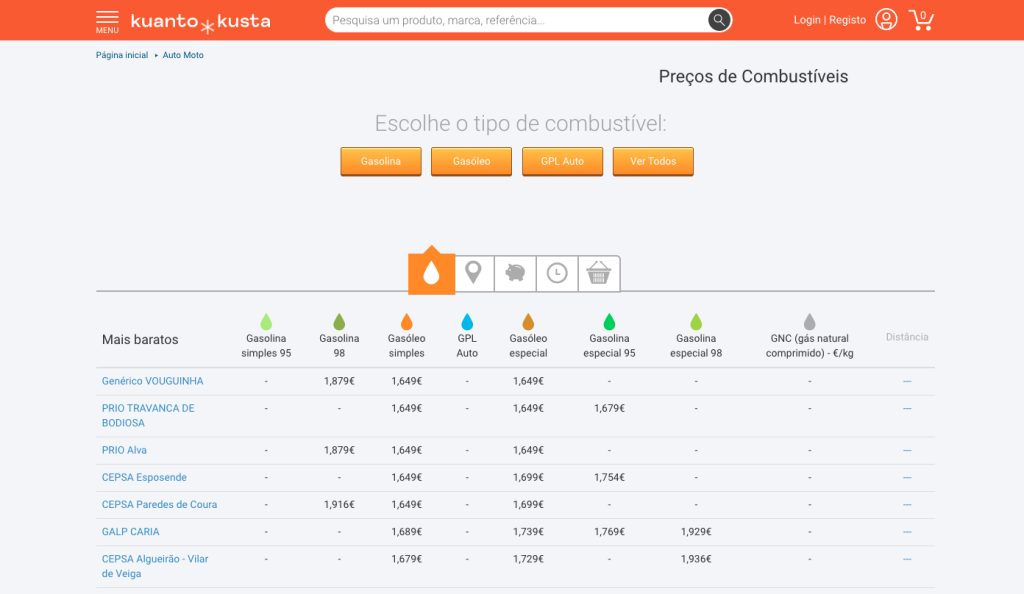Open the CEPSA Esposende station link
Viewport: 1024px width, 594px height.
pos(144,478)
